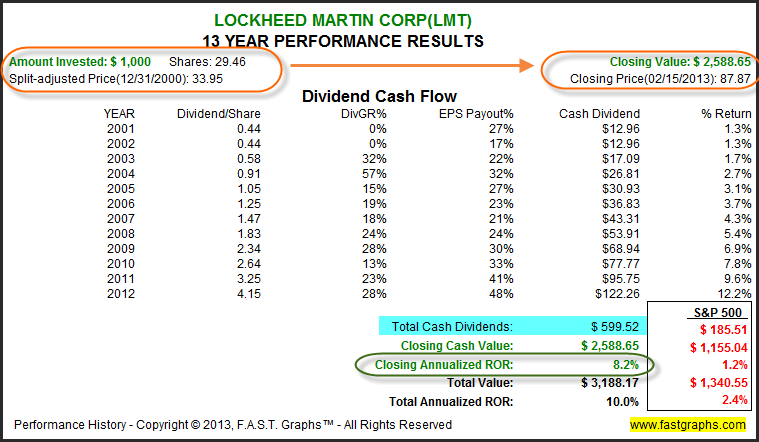
Task: Select Amount Invested: $ 1,000 text
Action: coord(80,62)
